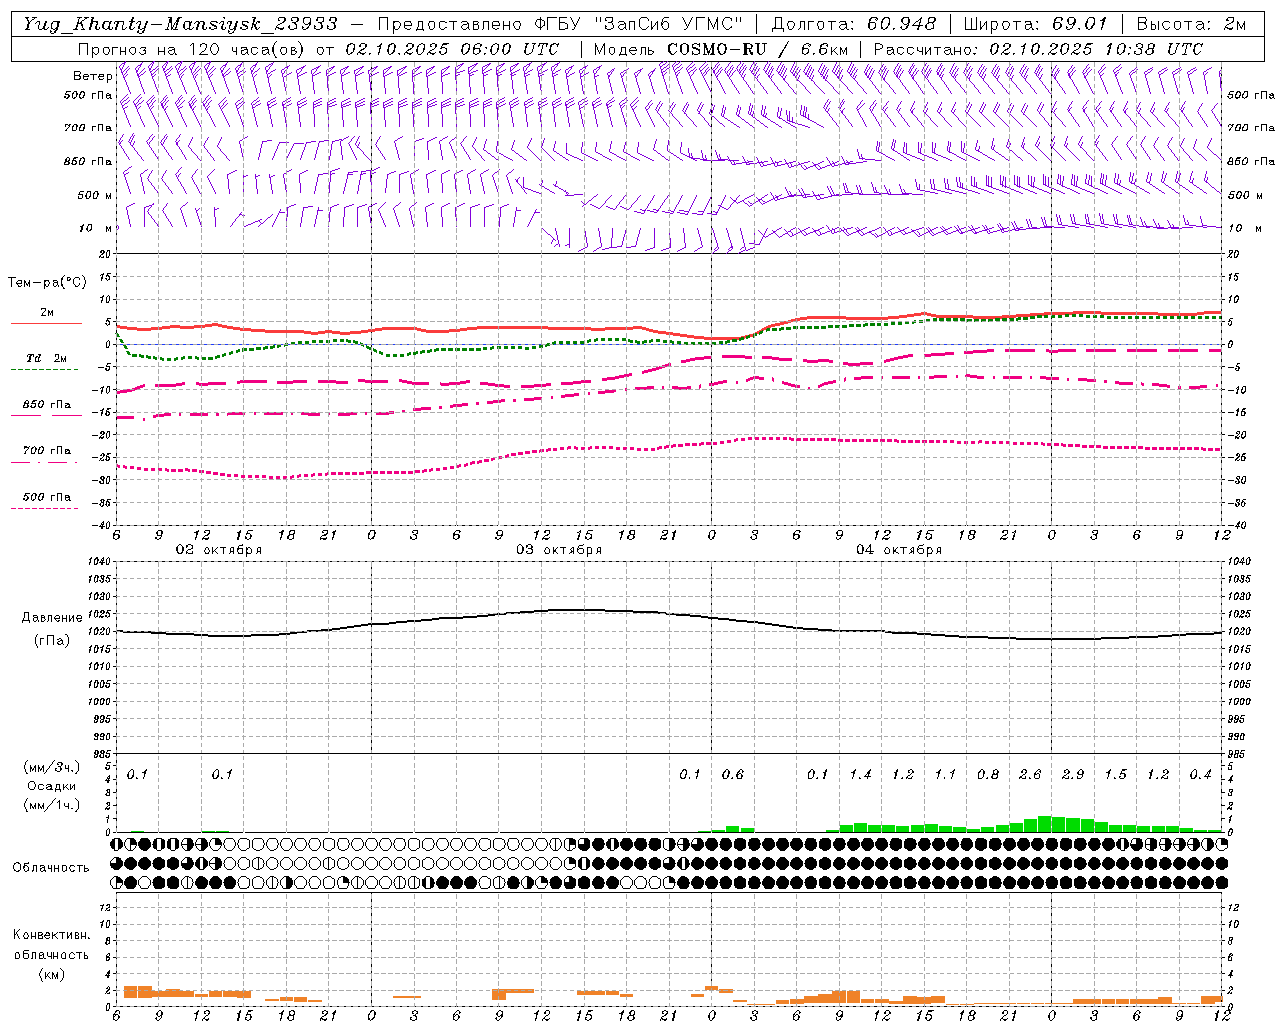The height and width of the screenshot is (1024, 1280).
Task: Select the (гПа) pressure unit label
Action: pyautogui.click(x=52, y=641)
